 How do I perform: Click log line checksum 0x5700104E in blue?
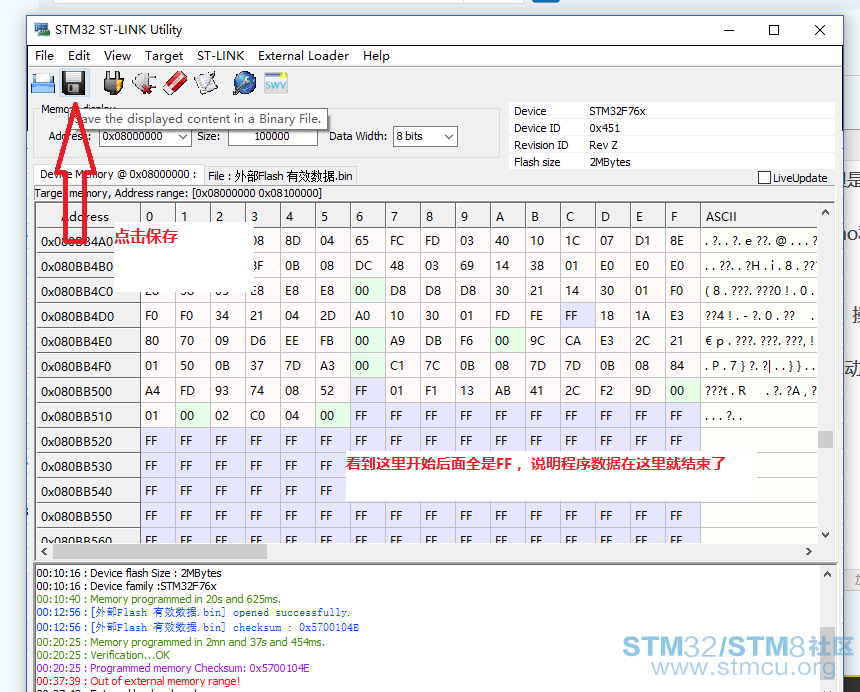[198, 627]
